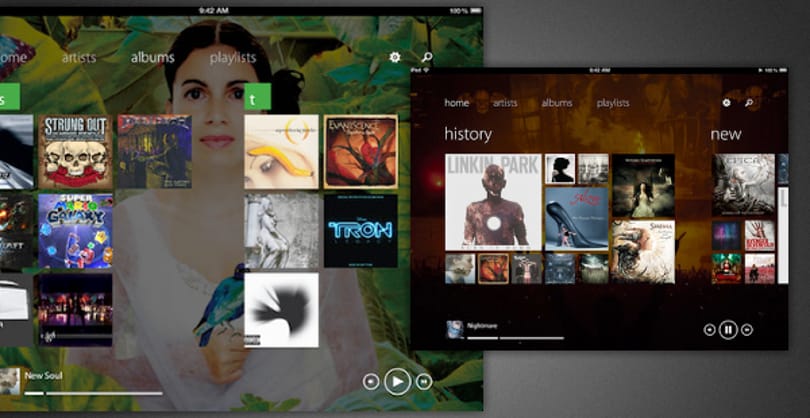Click the 9:42 AM clock in green player
810x418 pixels.
click(213, 10)
